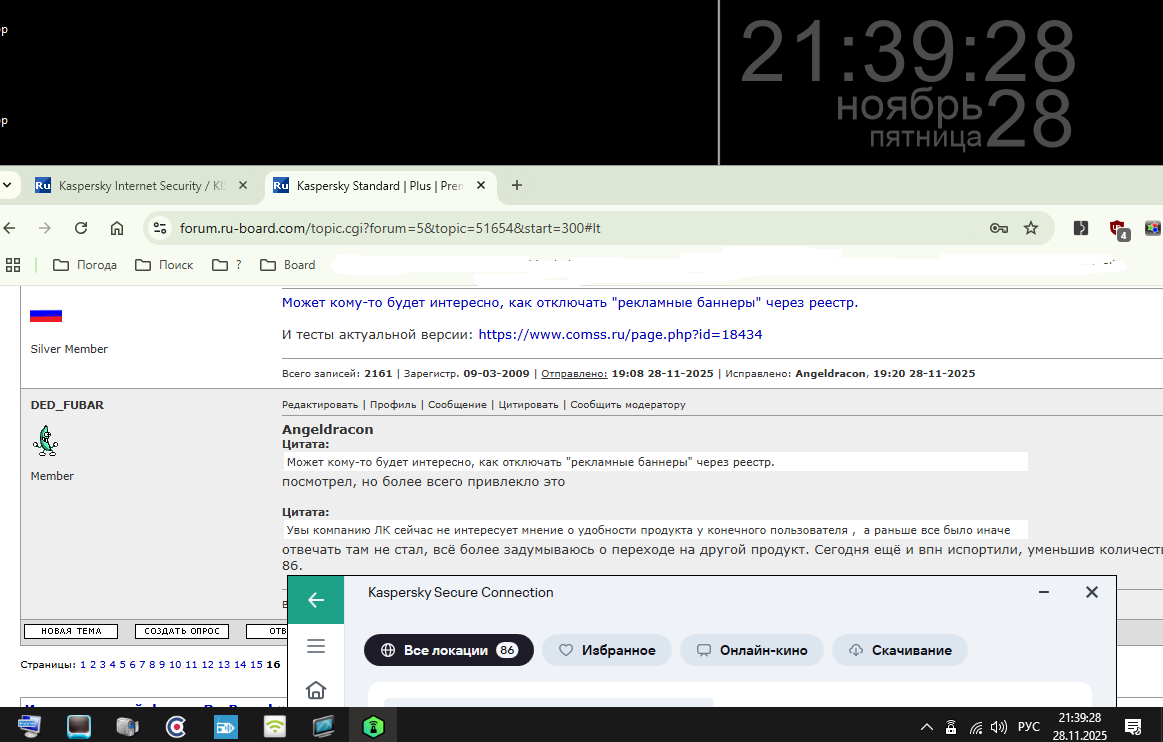Image resolution: width=1163 pixels, height=742 pixels.
Task: Select the Онлайн-кино filter
Action: point(751,650)
